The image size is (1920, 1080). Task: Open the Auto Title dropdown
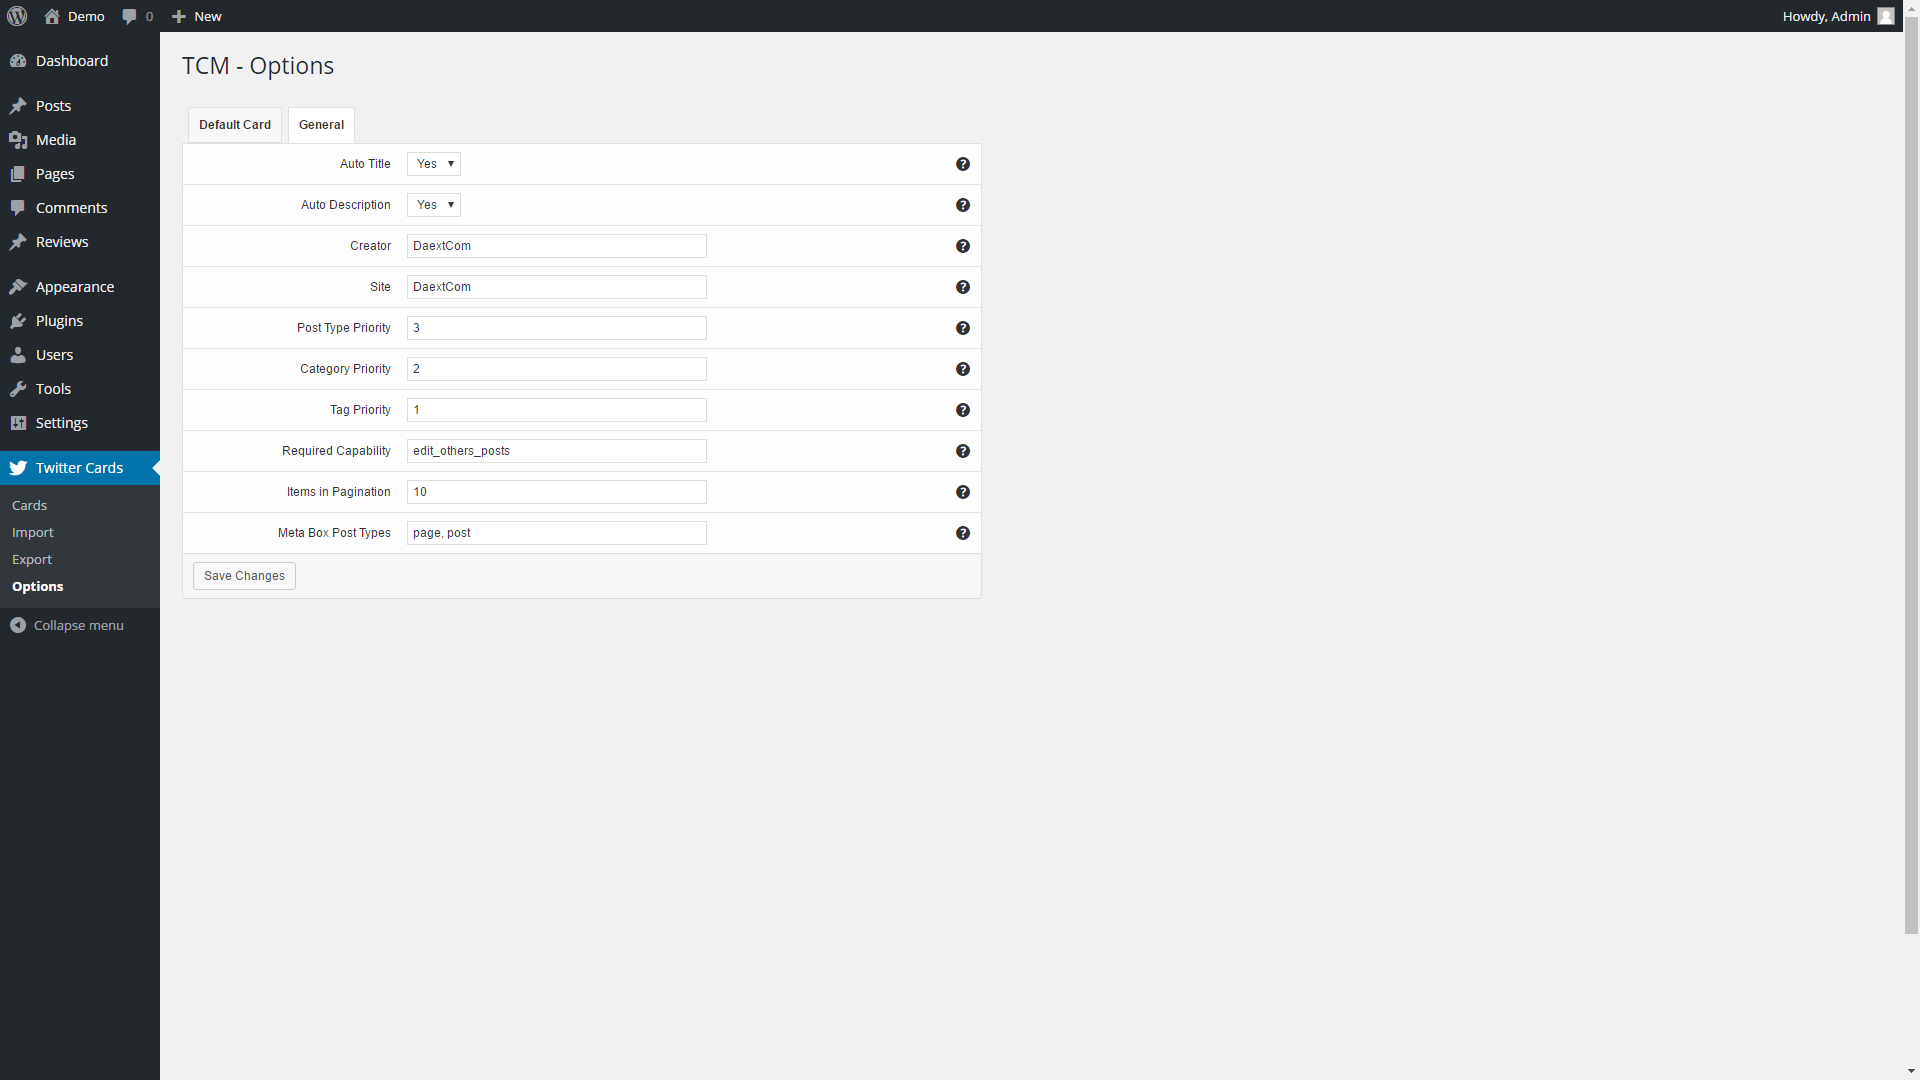(x=434, y=164)
